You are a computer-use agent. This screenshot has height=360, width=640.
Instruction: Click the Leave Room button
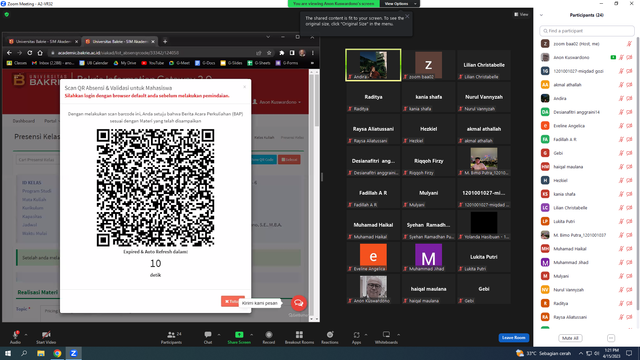513,338
